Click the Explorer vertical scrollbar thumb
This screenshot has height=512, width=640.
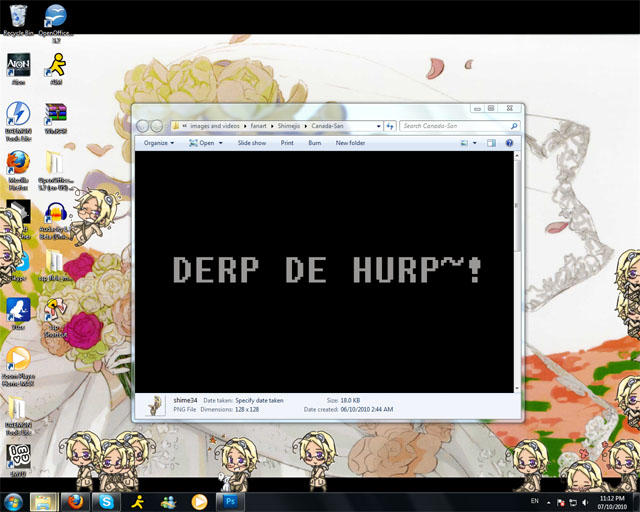point(517,205)
